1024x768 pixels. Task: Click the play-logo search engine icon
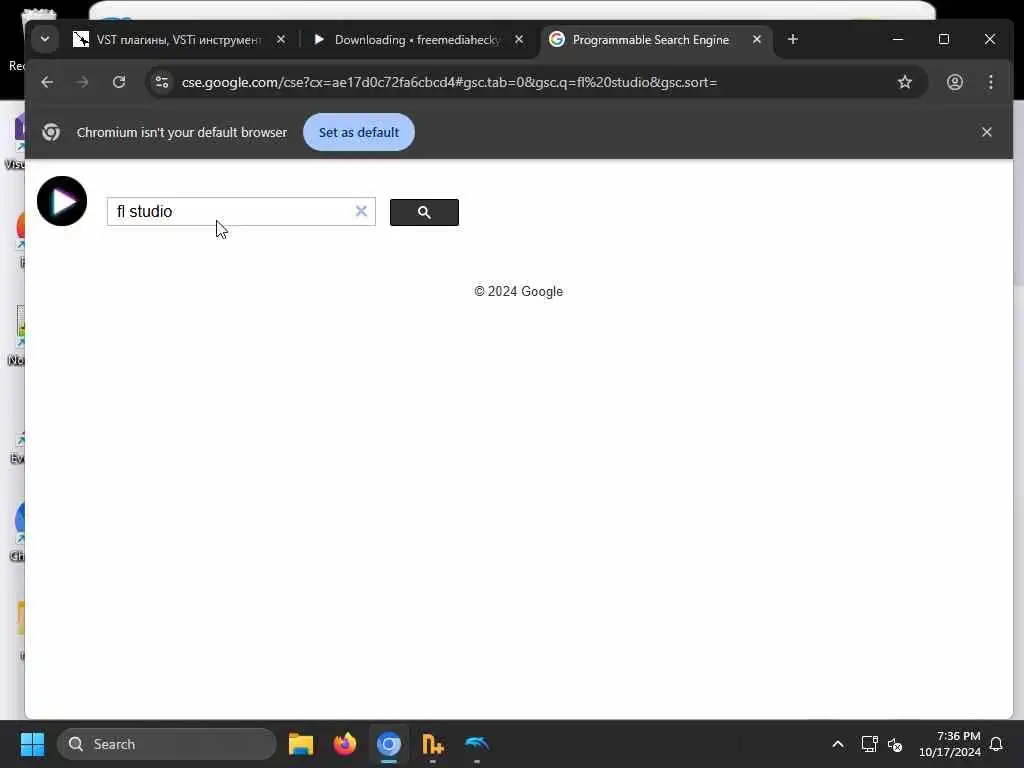pos(62,201)
